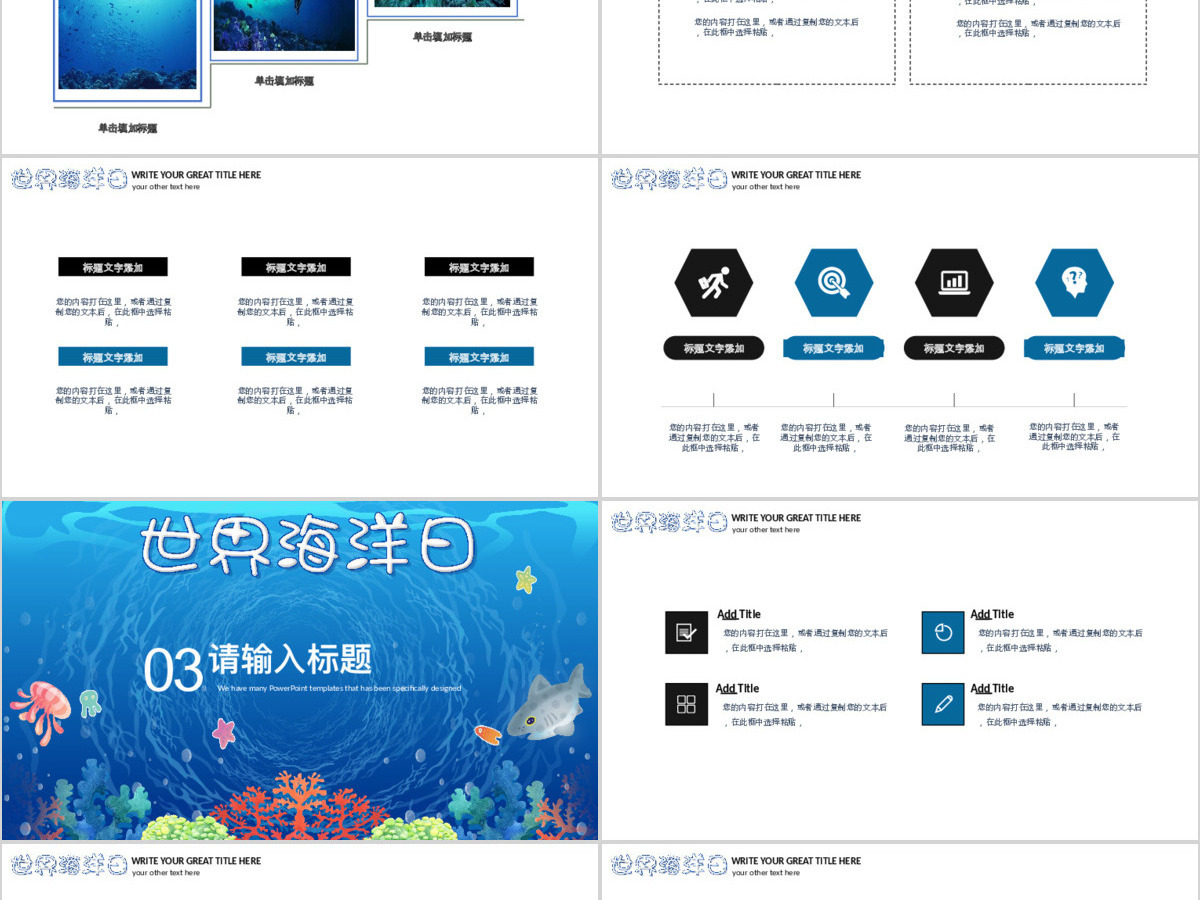
Task: Click blue label under head question-mark hexagon
Action: point(1074,348)
